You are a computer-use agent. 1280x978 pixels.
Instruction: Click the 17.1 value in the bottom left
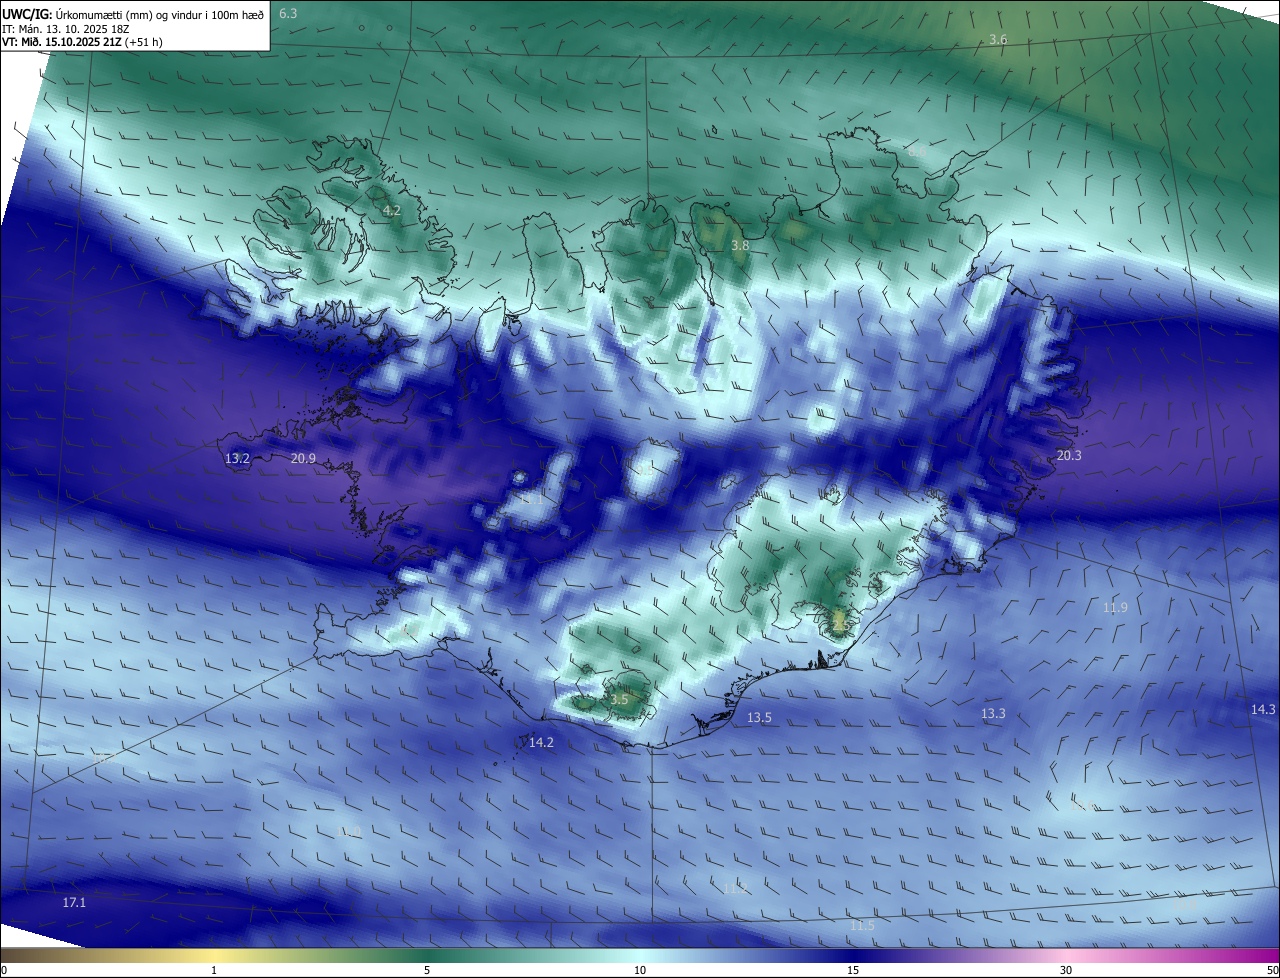point(74,903)
